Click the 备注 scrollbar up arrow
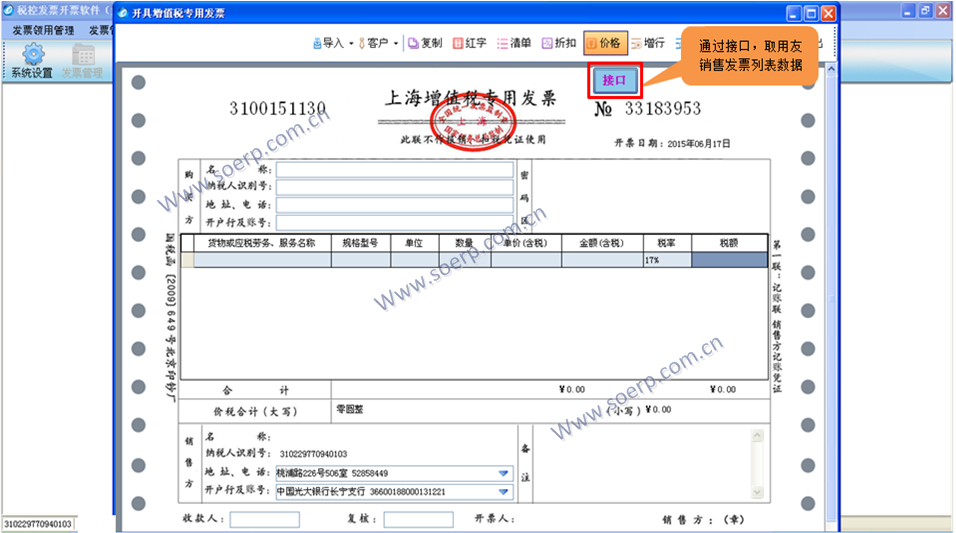Image resolution: width=956 pixels, height=533 pixels. [x=757, y=435]
